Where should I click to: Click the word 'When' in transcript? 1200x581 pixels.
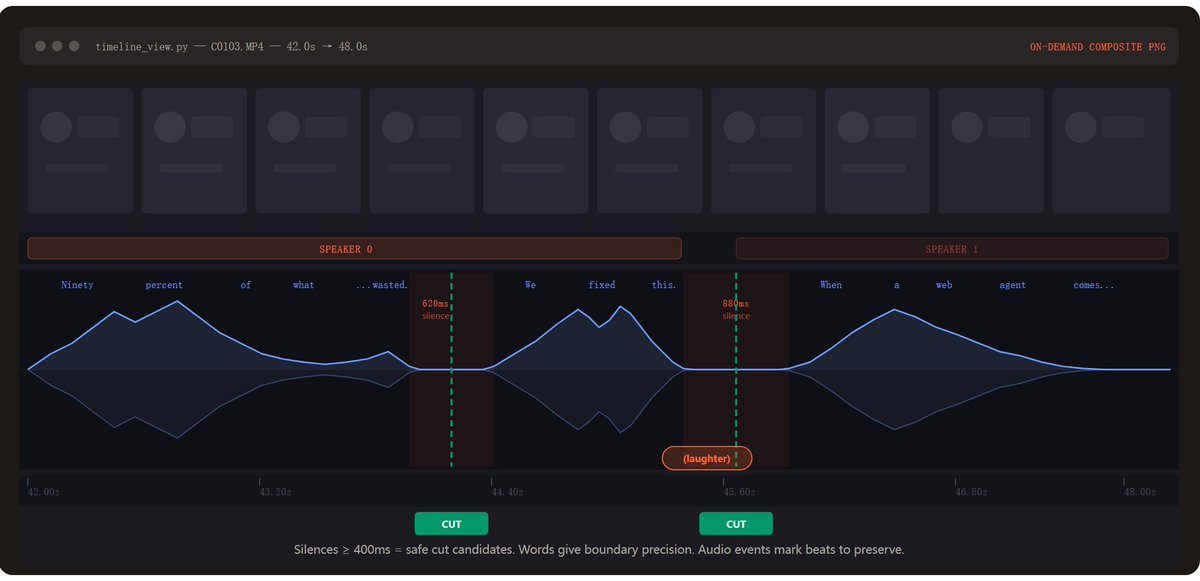831,285
